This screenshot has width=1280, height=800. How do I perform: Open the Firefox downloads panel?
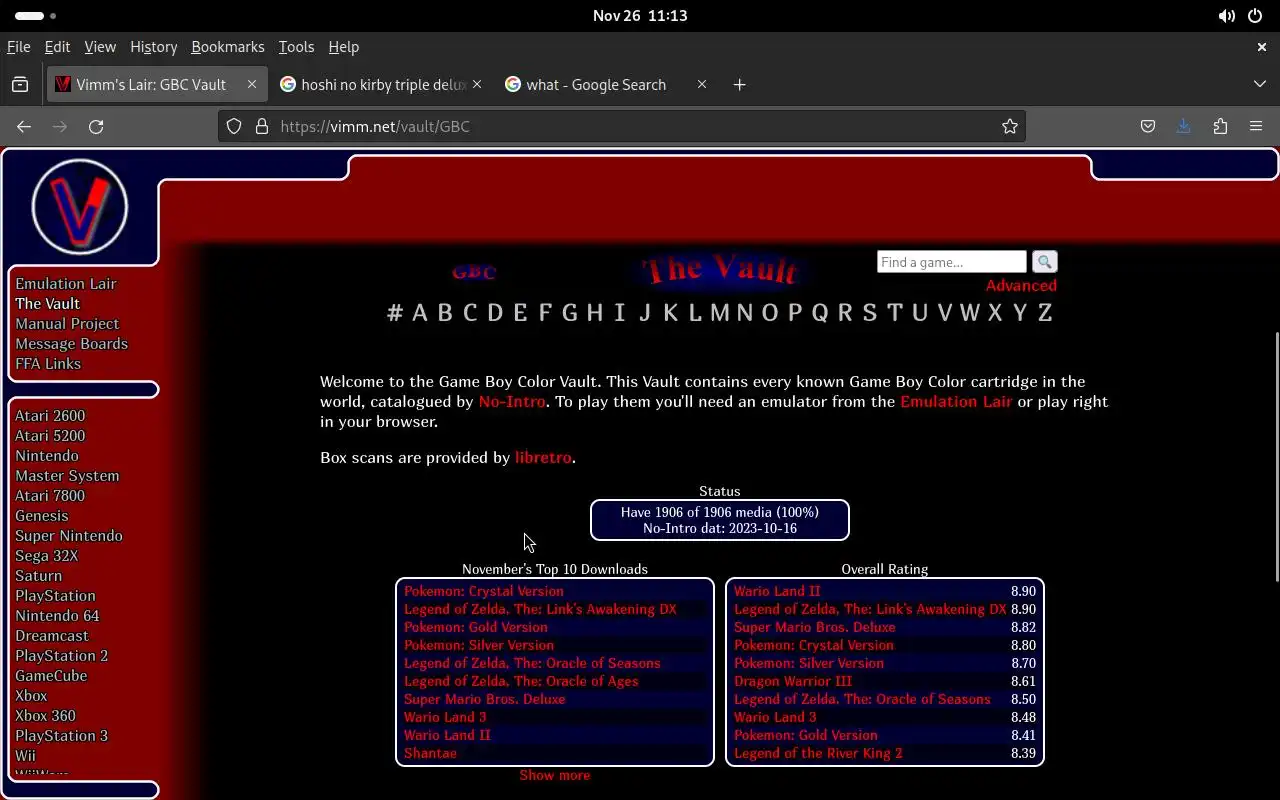pyautogui.click(x=1184, y=126)
